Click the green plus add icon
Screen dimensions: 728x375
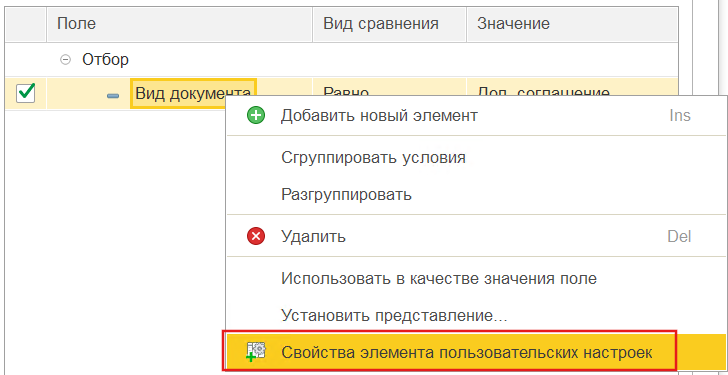click(x=255, y=116)
